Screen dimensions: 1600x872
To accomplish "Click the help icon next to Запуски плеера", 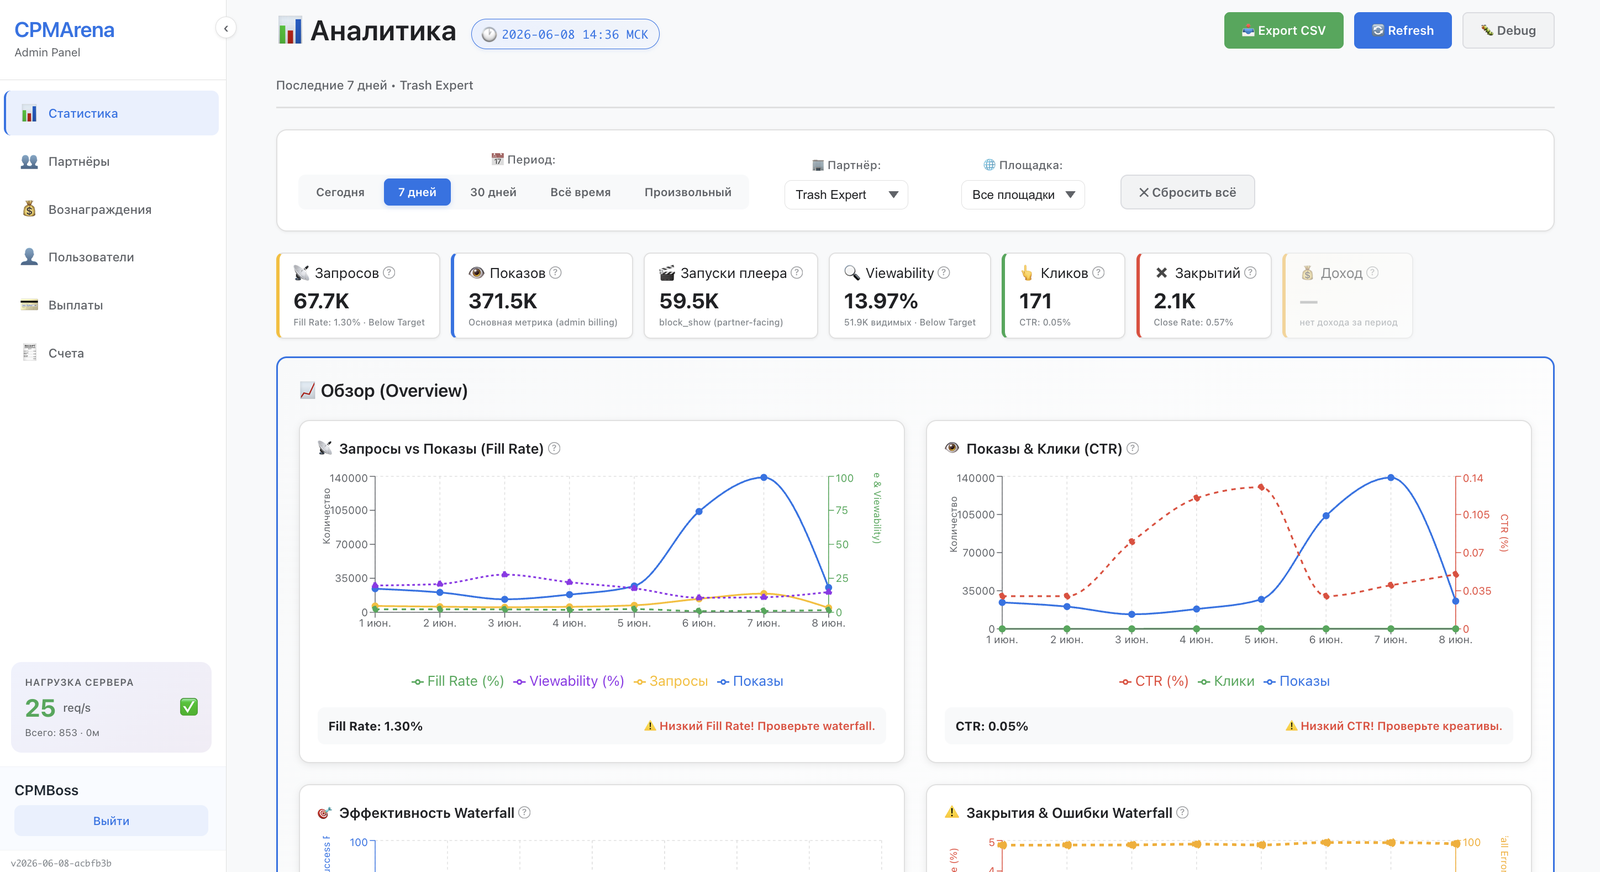I will tap(797, 272).
